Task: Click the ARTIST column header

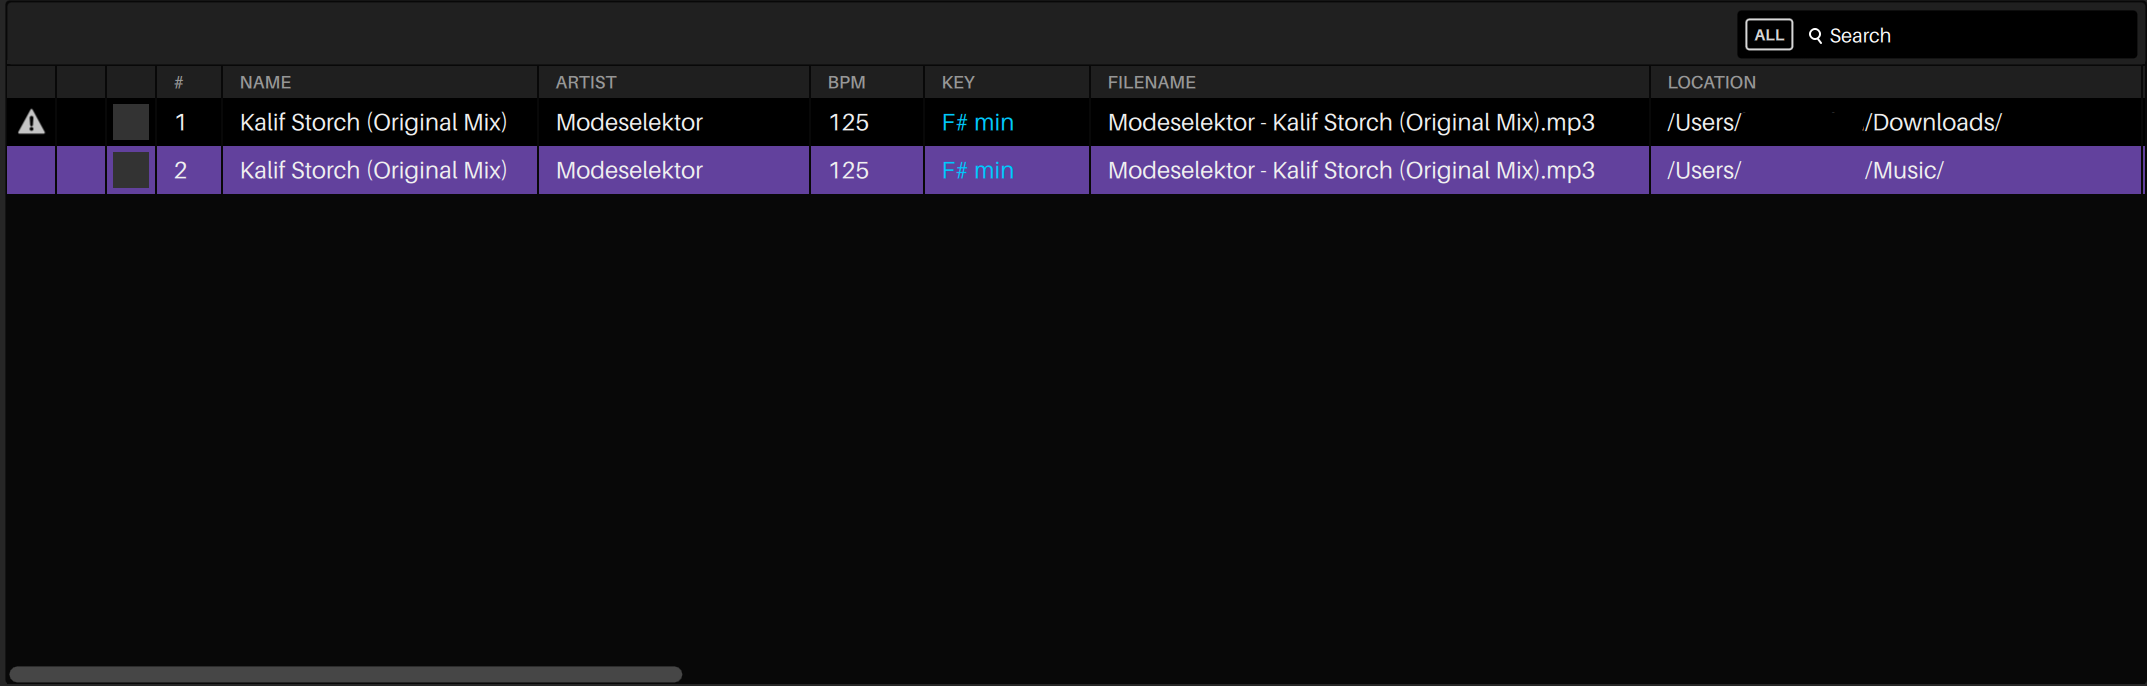Action: 586,83
